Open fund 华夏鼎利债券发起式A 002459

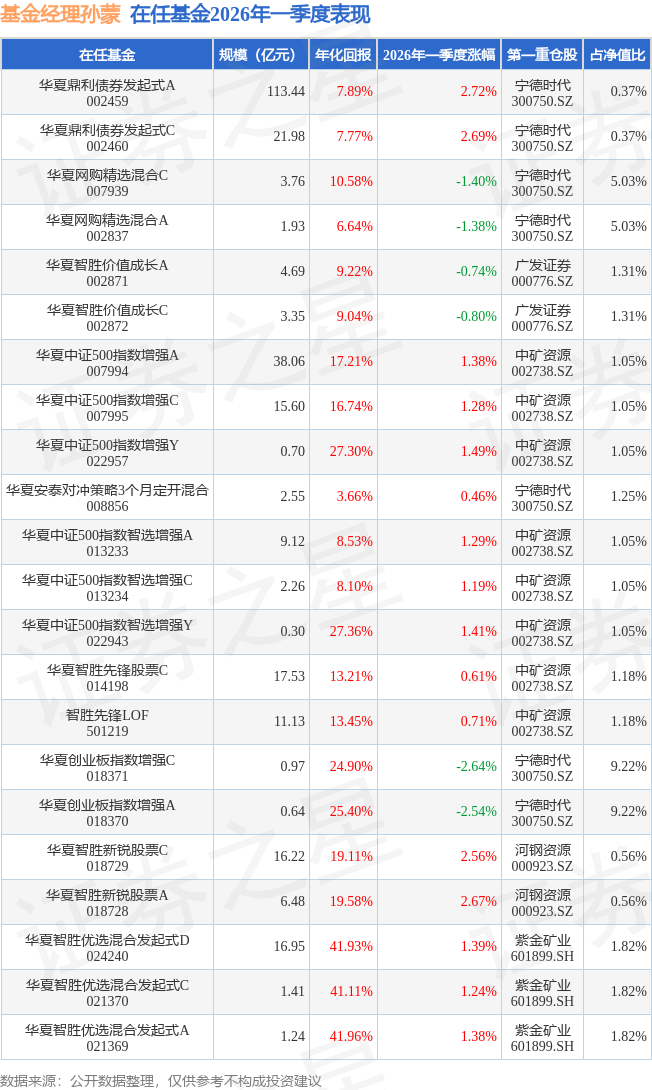(x=107, y=92)
